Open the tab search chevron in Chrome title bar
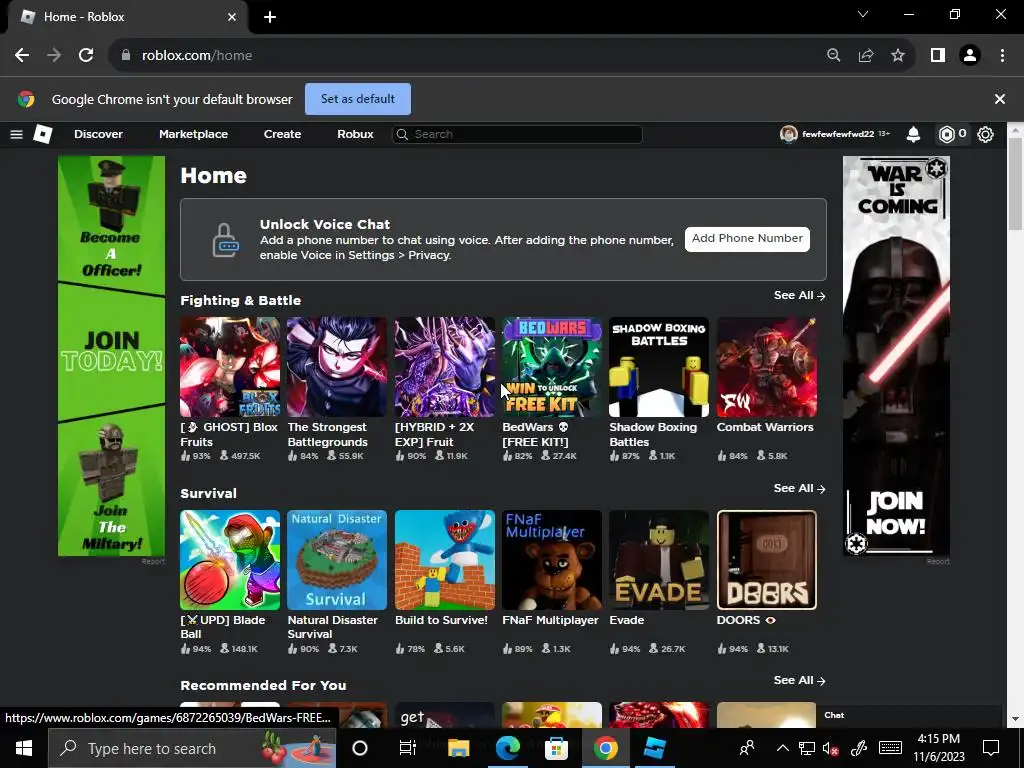Viewport: 1024px width, 768px height. pyautogui.click(x=863, y=14)
